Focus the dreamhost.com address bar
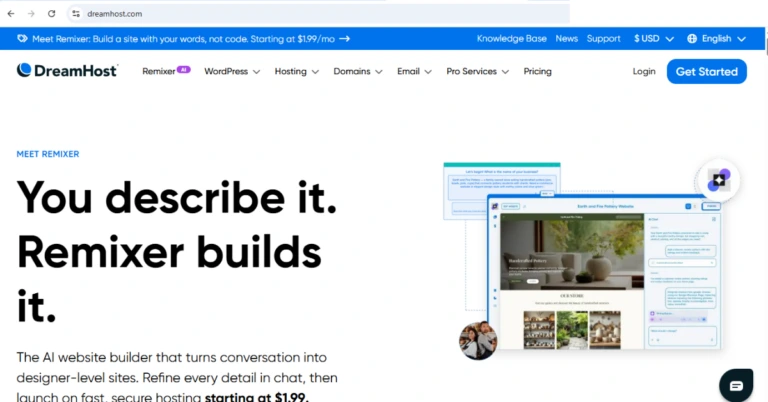 (x=318, y=14)
